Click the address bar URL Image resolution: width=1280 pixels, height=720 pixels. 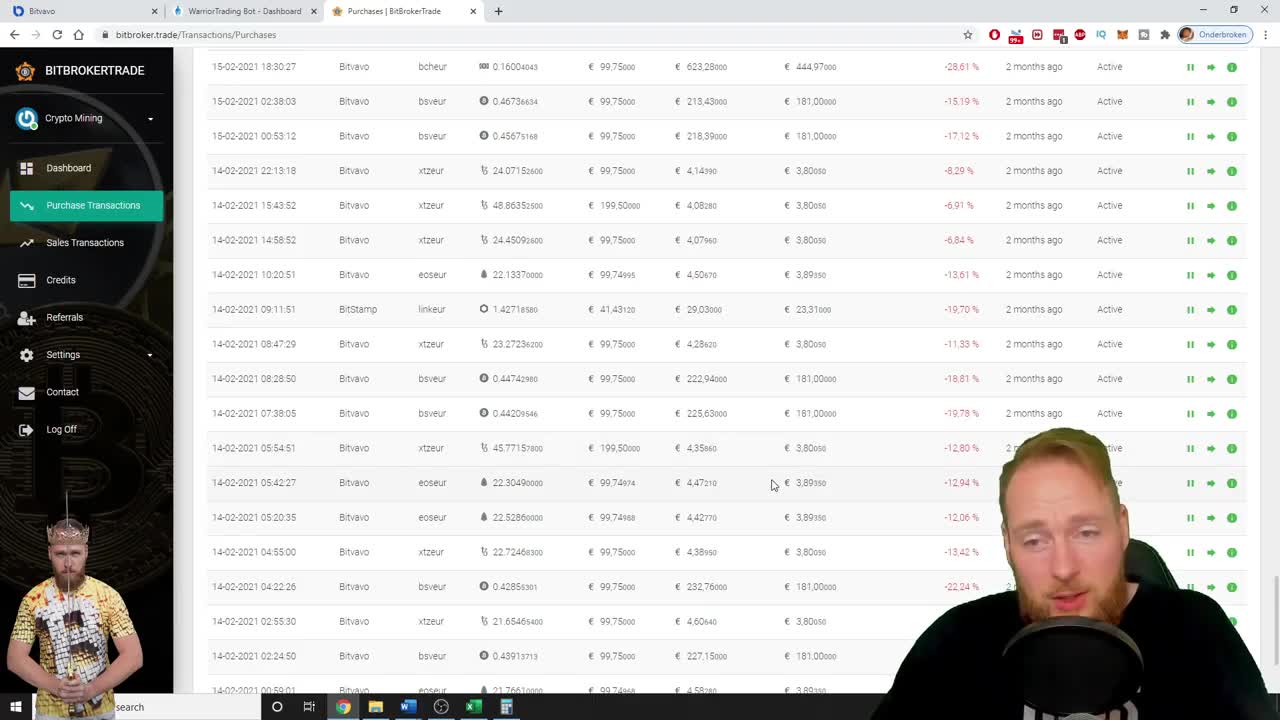tap(196, 34)
